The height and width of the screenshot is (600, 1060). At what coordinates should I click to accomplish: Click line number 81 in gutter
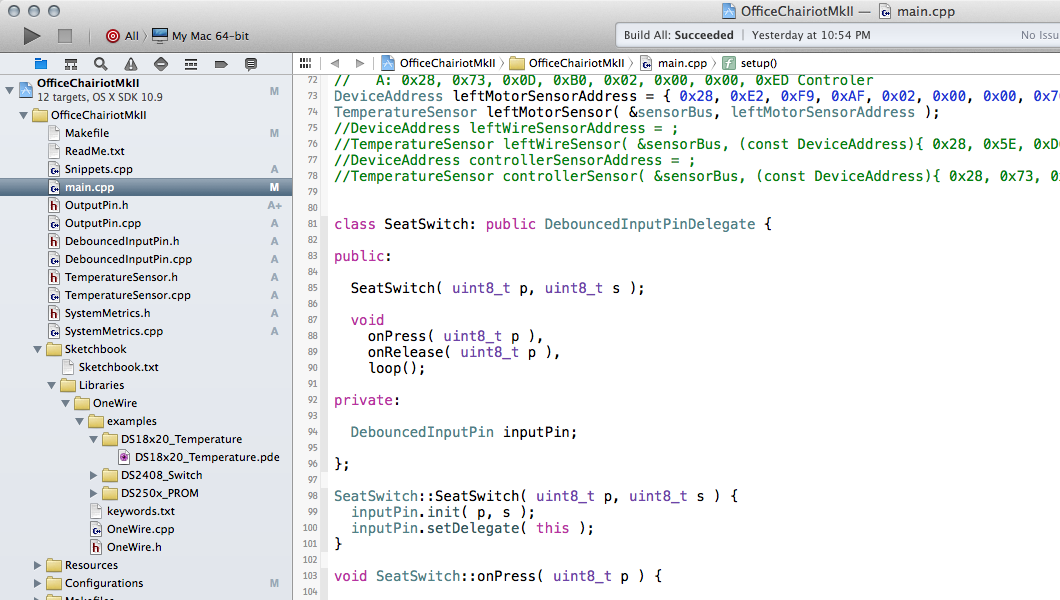pyautogui.click(x=312, y=224)
